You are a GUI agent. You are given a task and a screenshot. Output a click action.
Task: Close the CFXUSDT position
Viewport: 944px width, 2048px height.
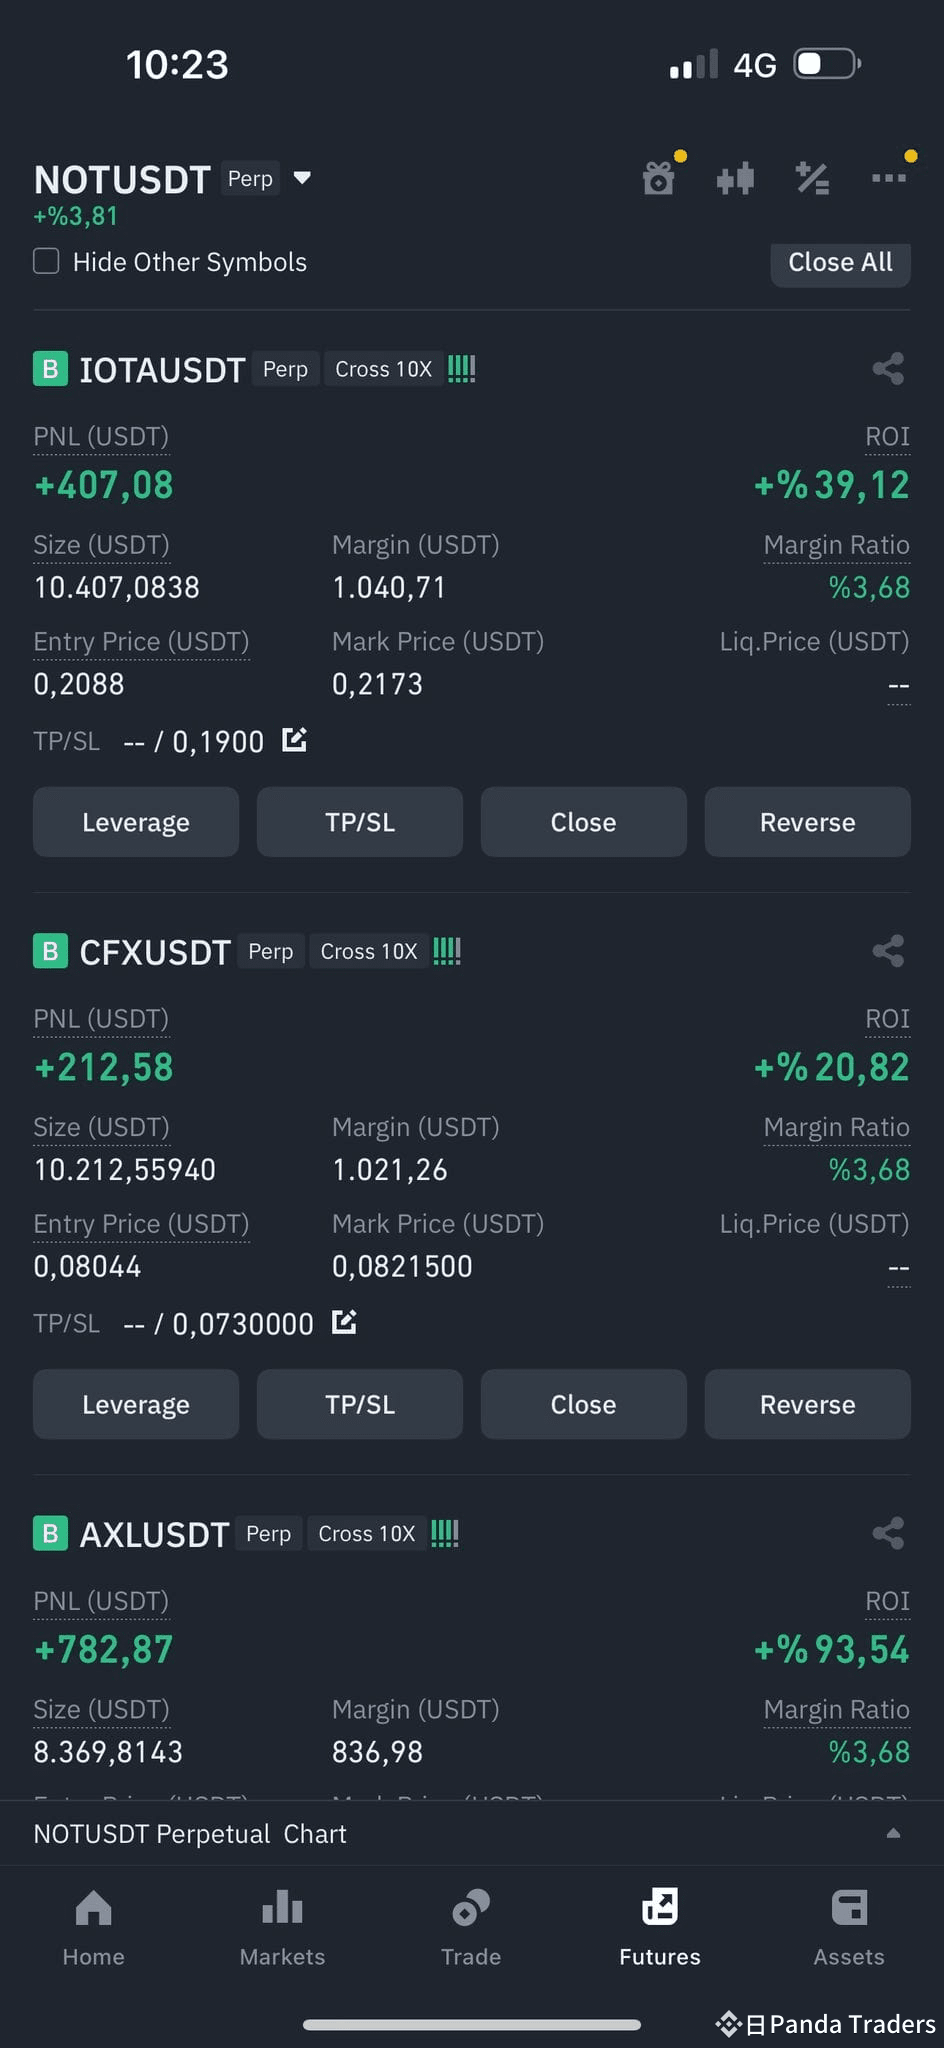pos(584,1404)
